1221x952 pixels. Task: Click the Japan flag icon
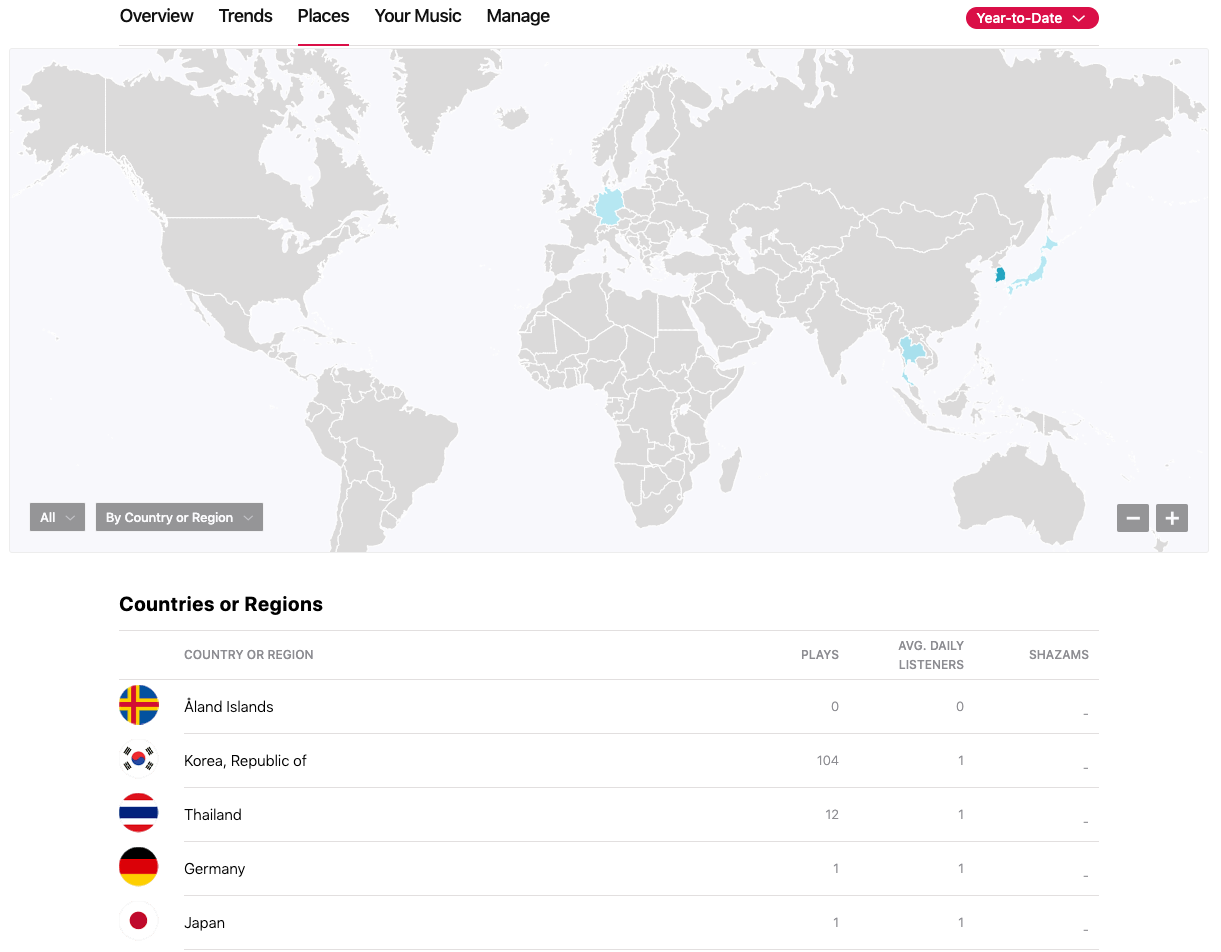[139, 921]
